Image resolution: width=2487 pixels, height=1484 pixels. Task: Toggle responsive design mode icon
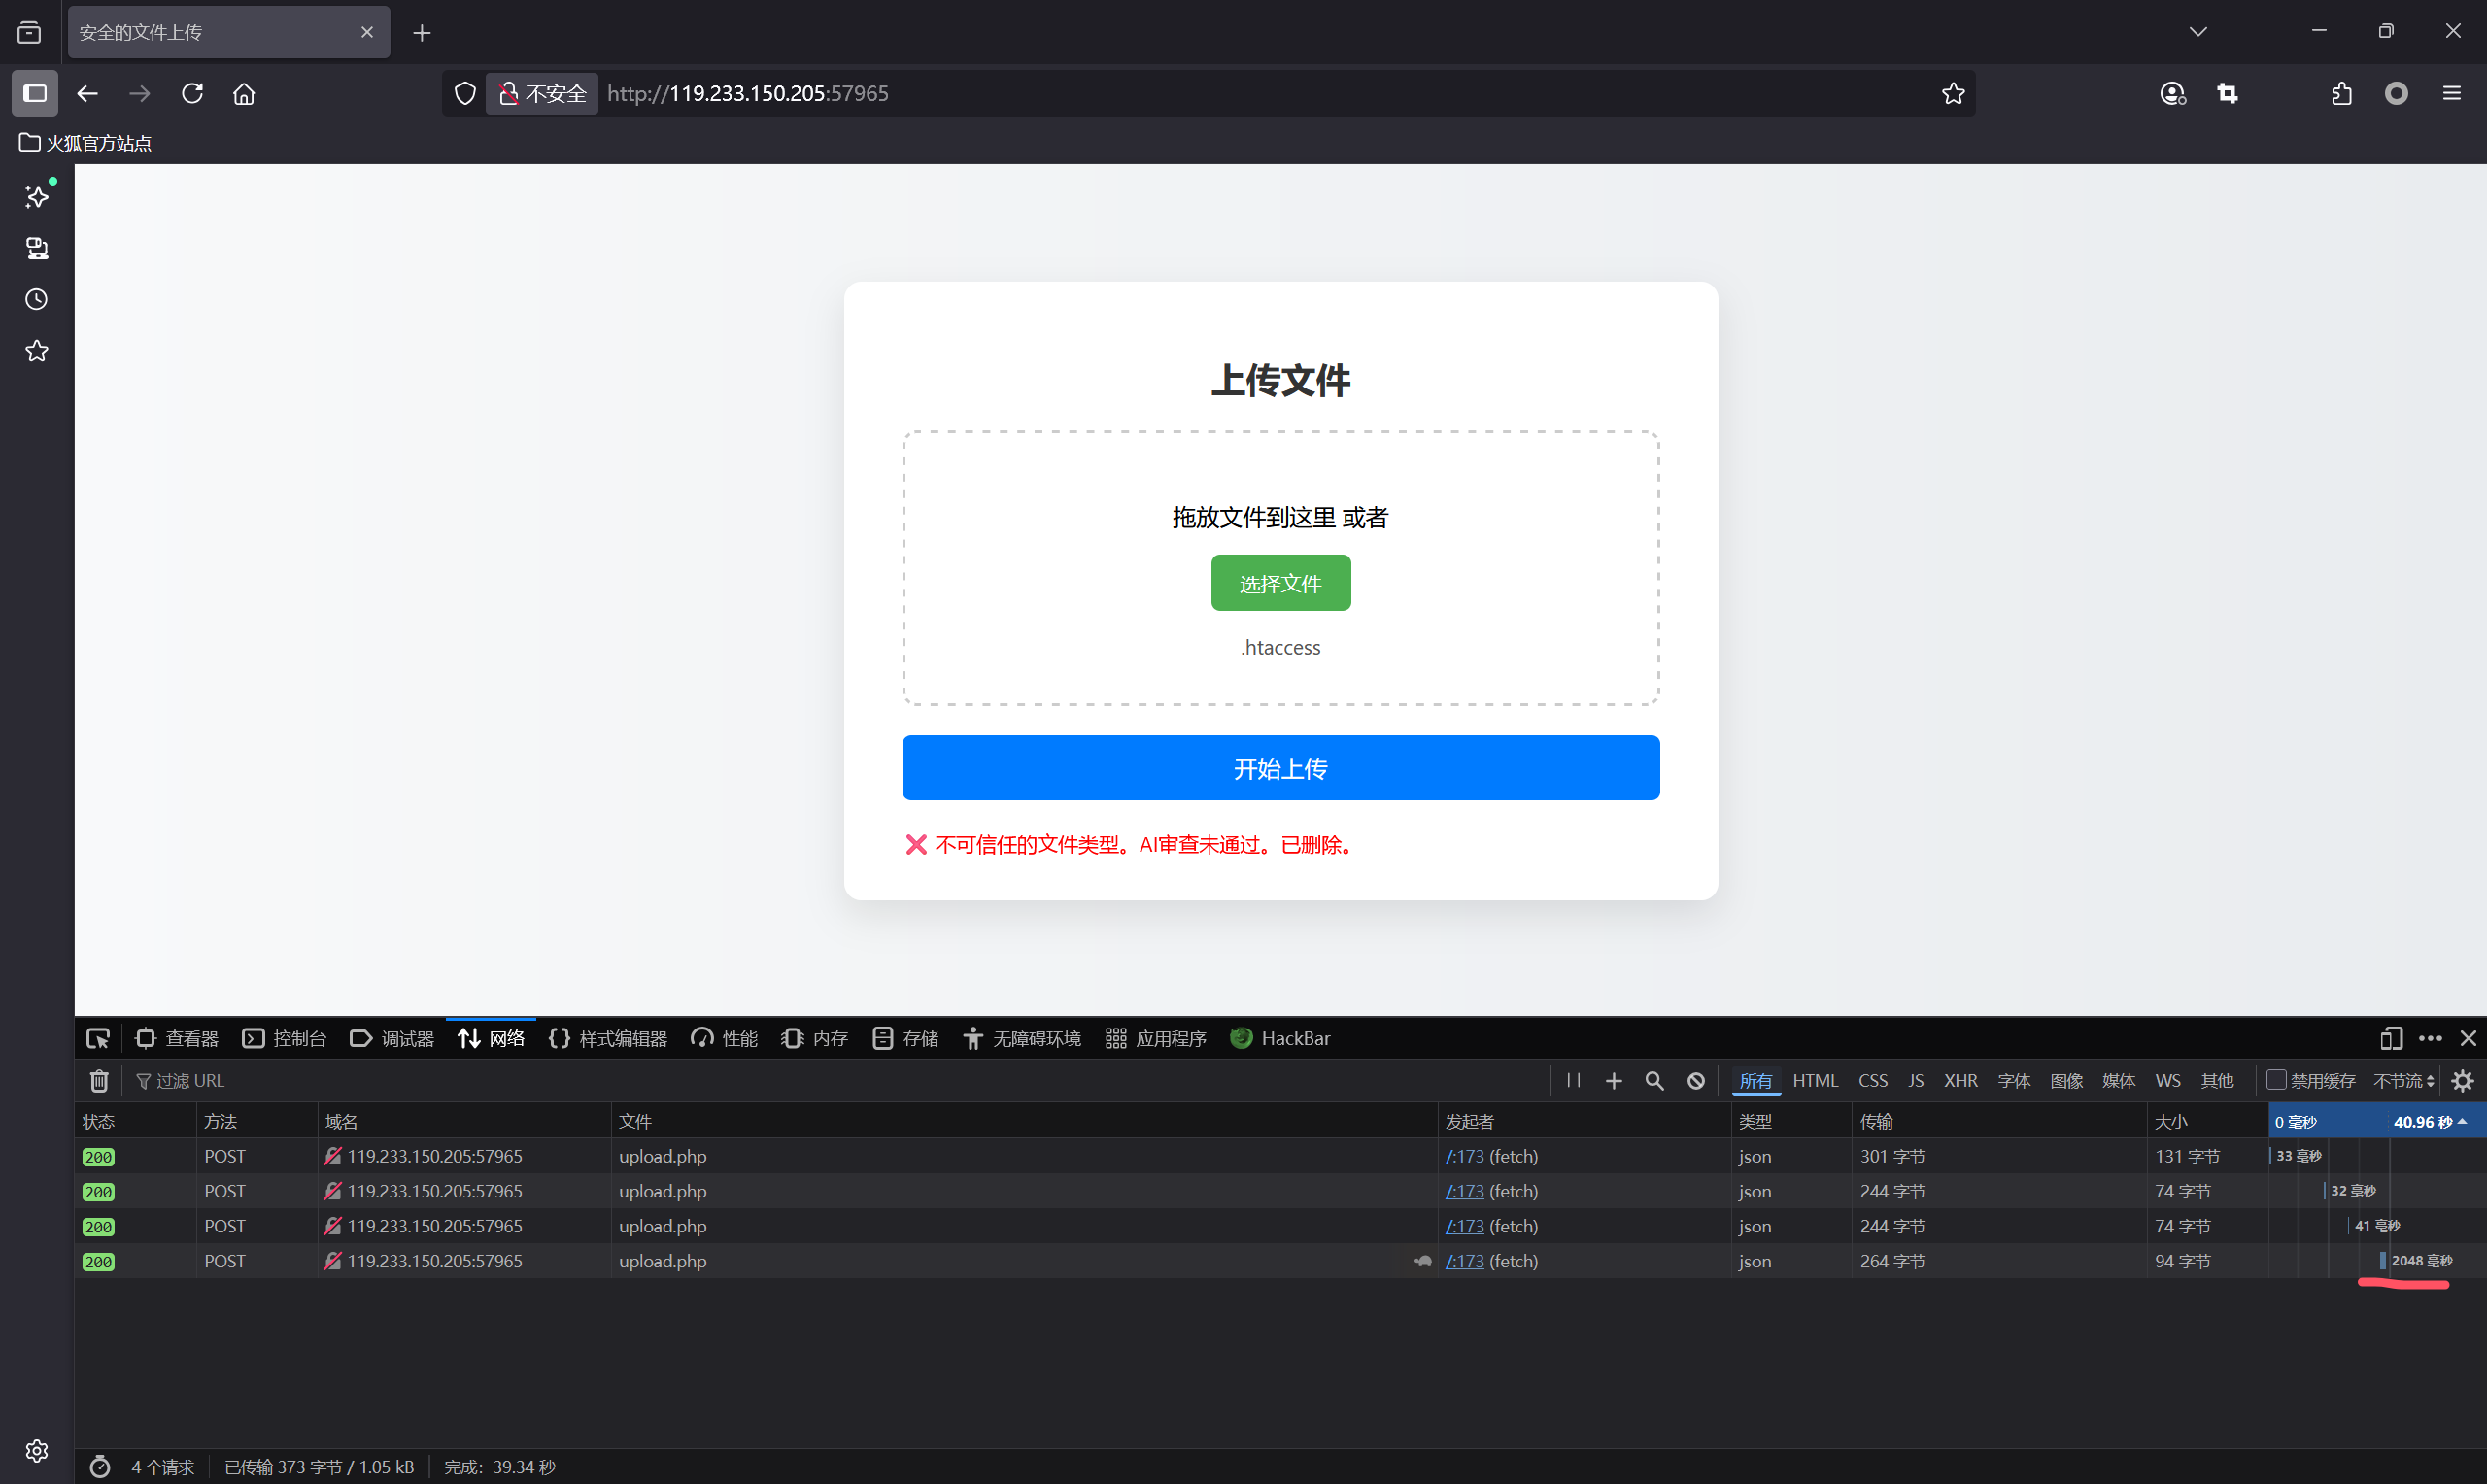(2391, 1038)
